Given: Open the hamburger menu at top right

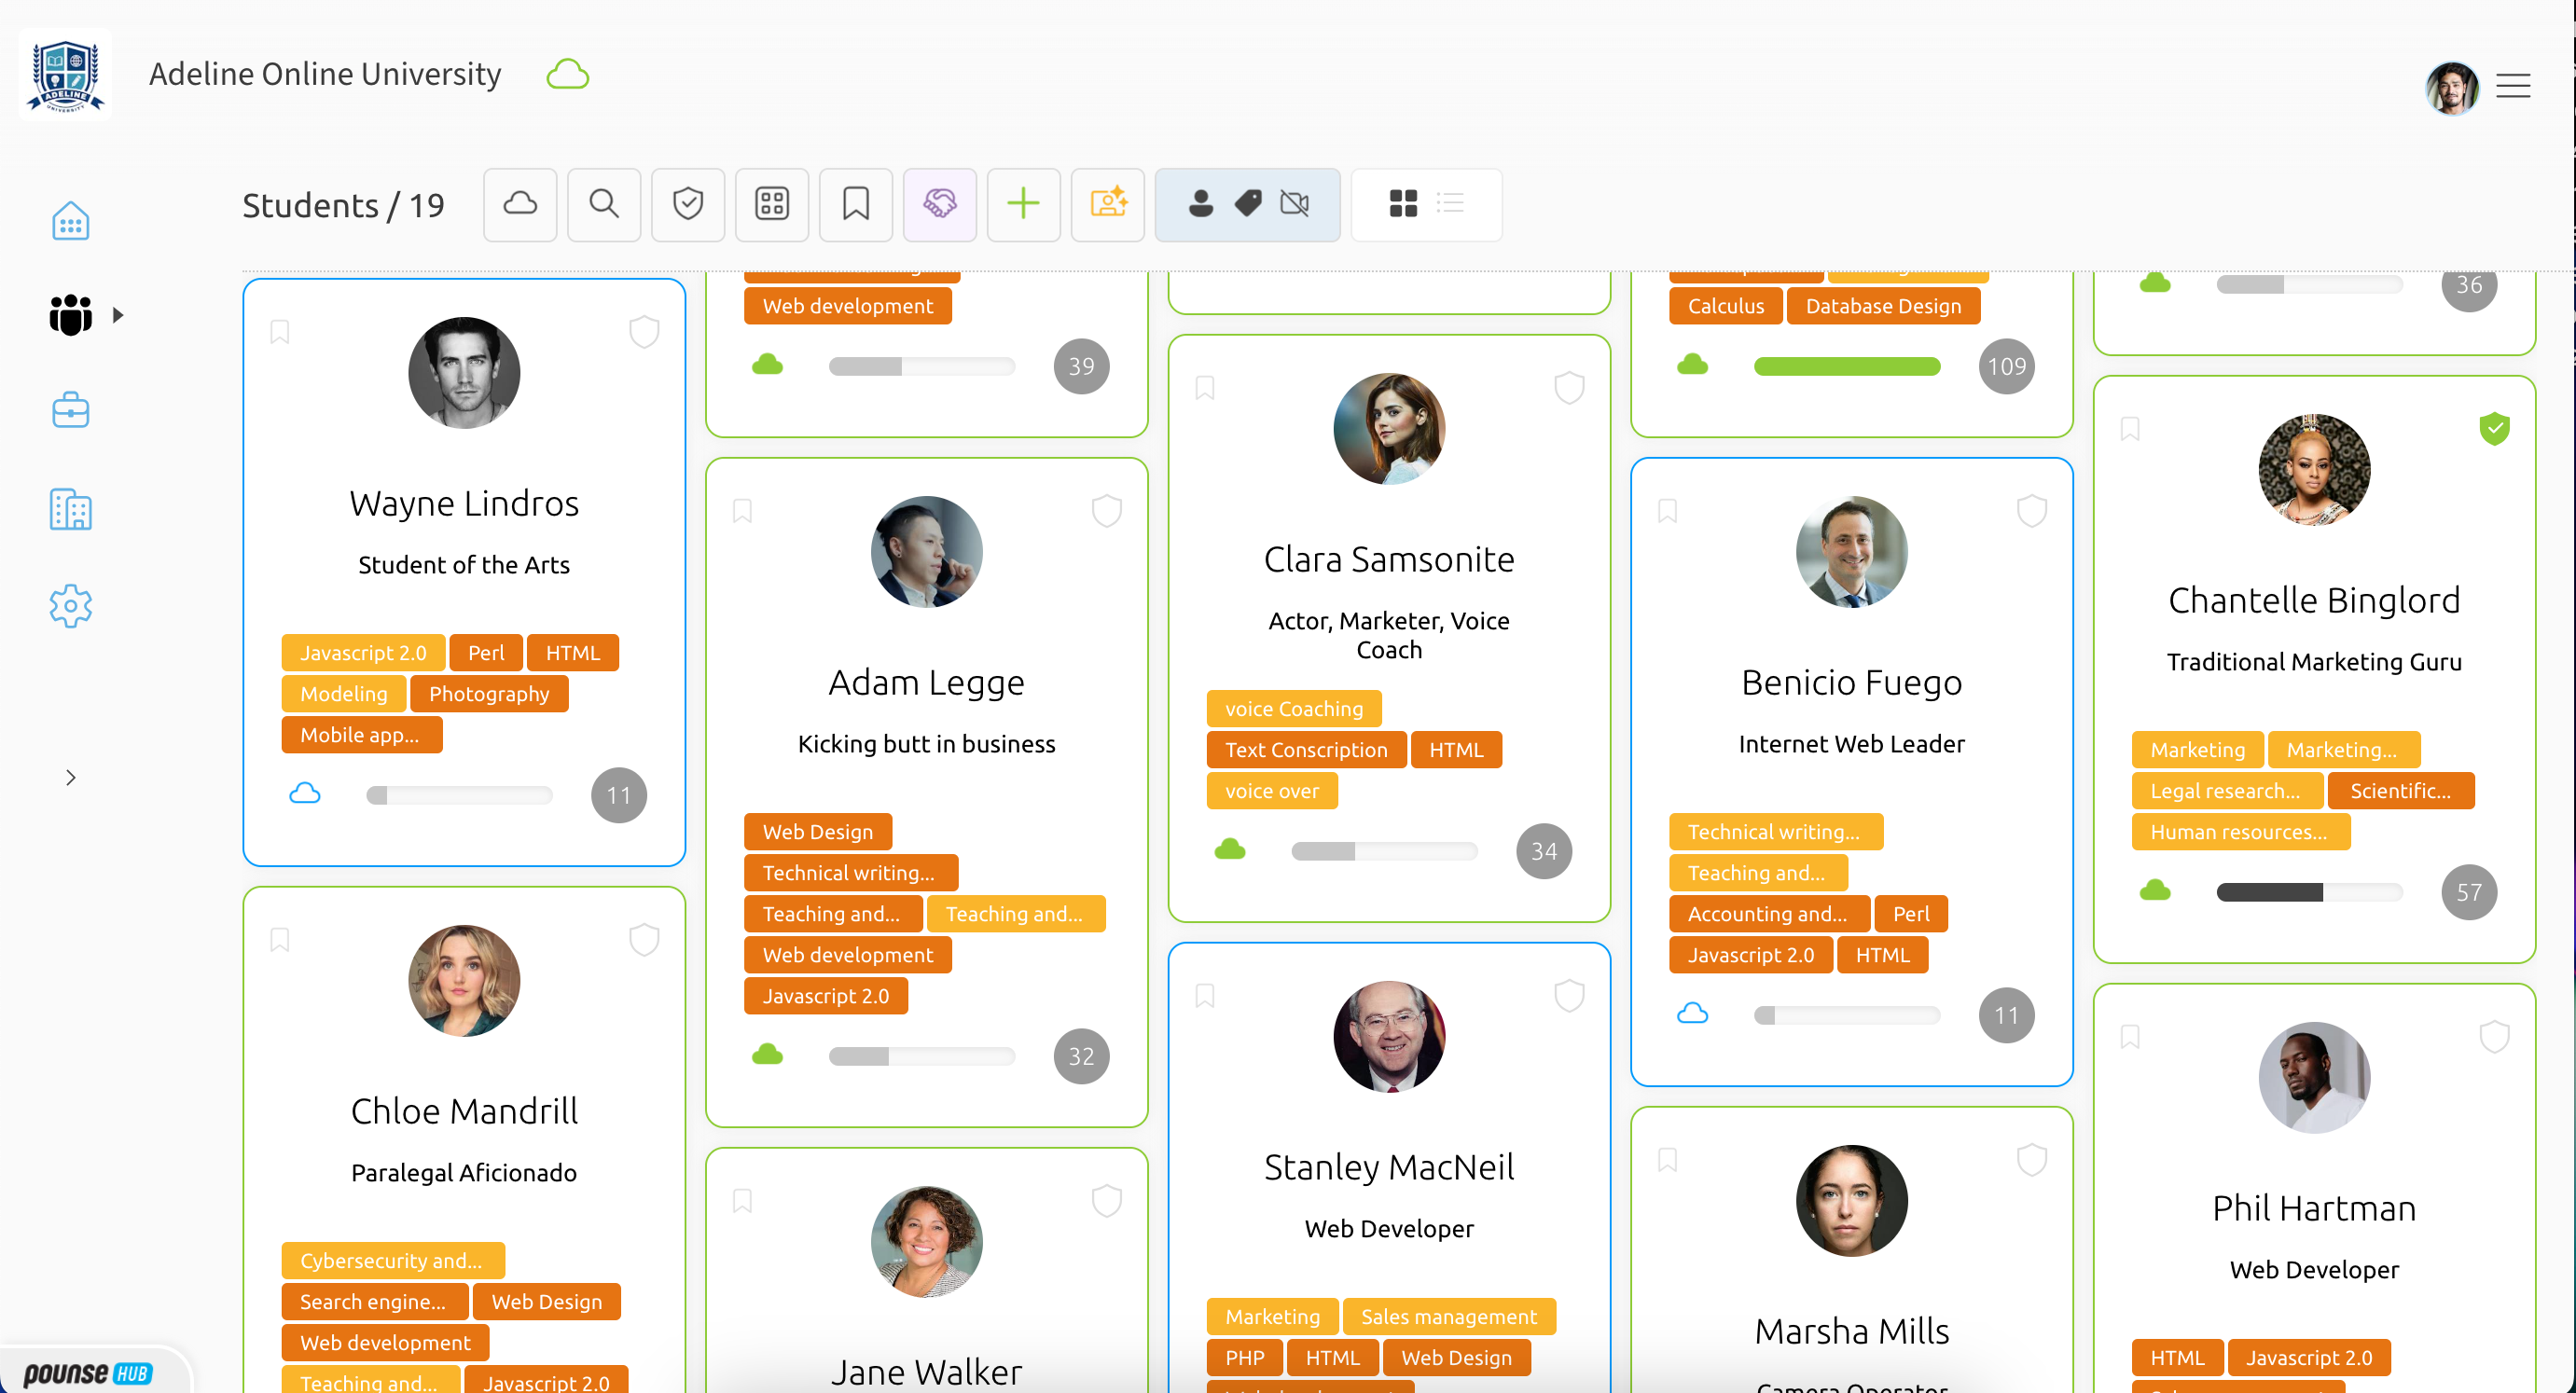Looking at the screenshot, I should click(2513, 86).
